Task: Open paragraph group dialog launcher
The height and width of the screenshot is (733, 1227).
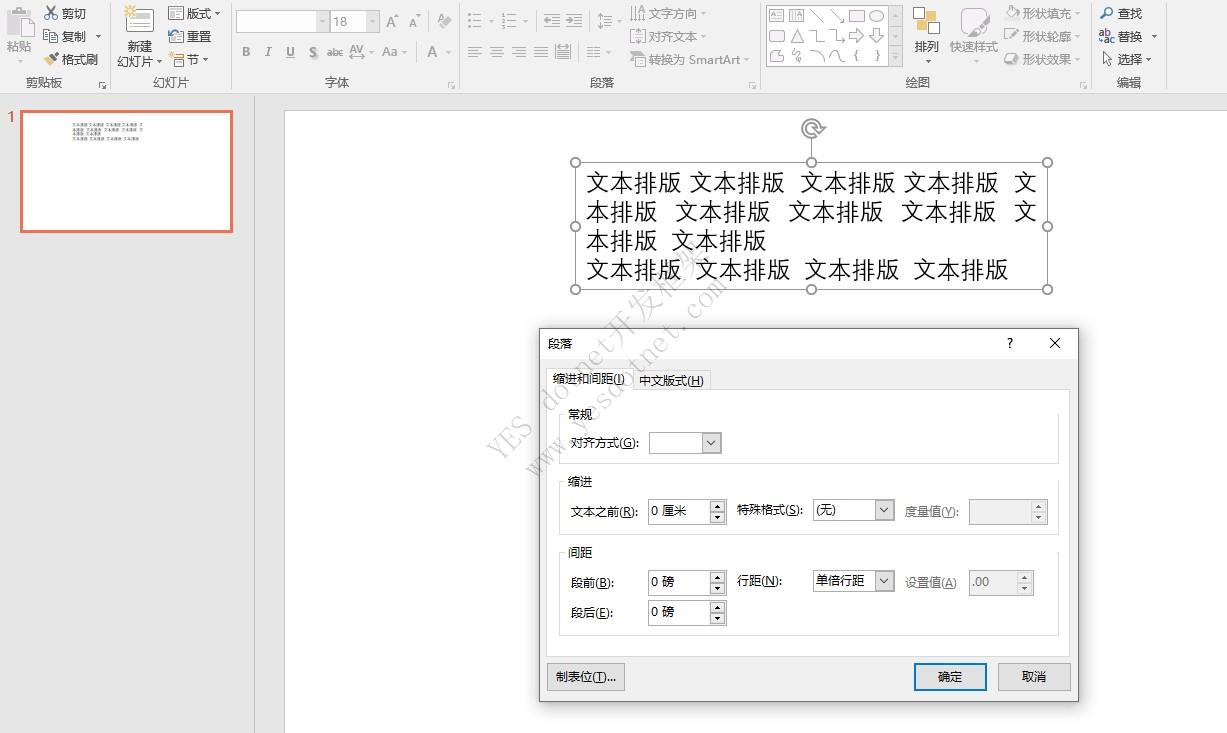Action: click(x=752, y=86)
